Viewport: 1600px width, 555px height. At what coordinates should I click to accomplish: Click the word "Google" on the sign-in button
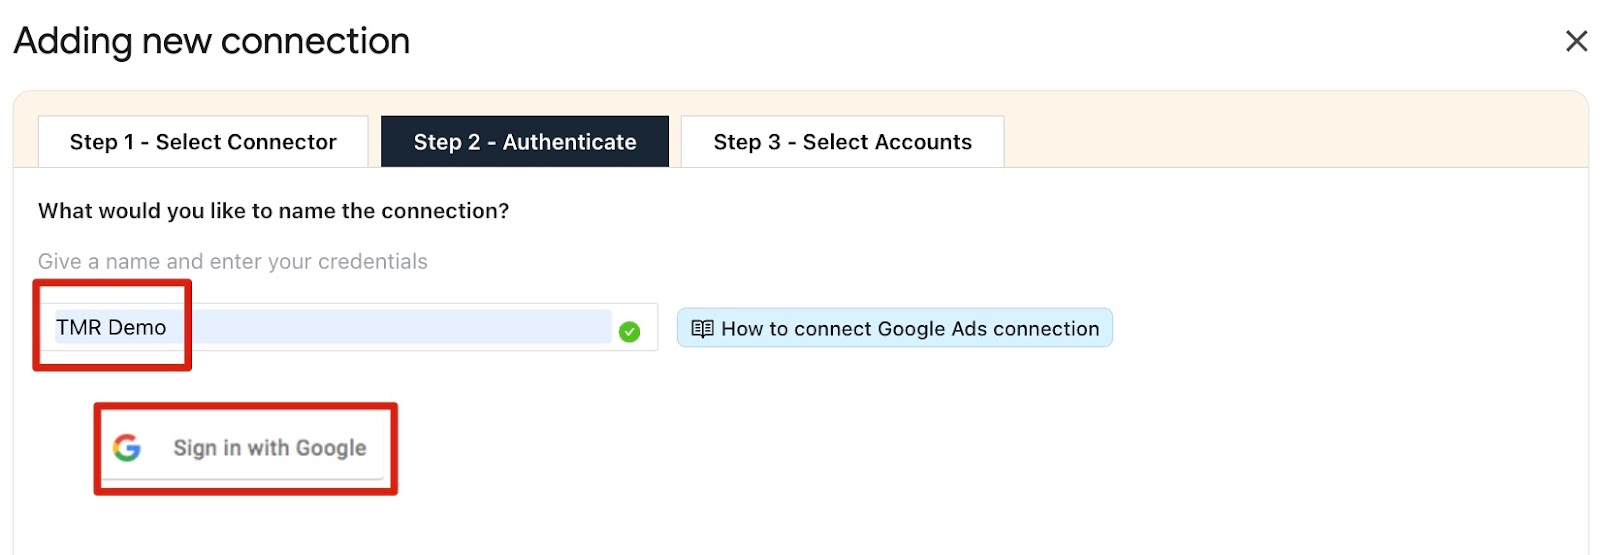coord(330,448)
